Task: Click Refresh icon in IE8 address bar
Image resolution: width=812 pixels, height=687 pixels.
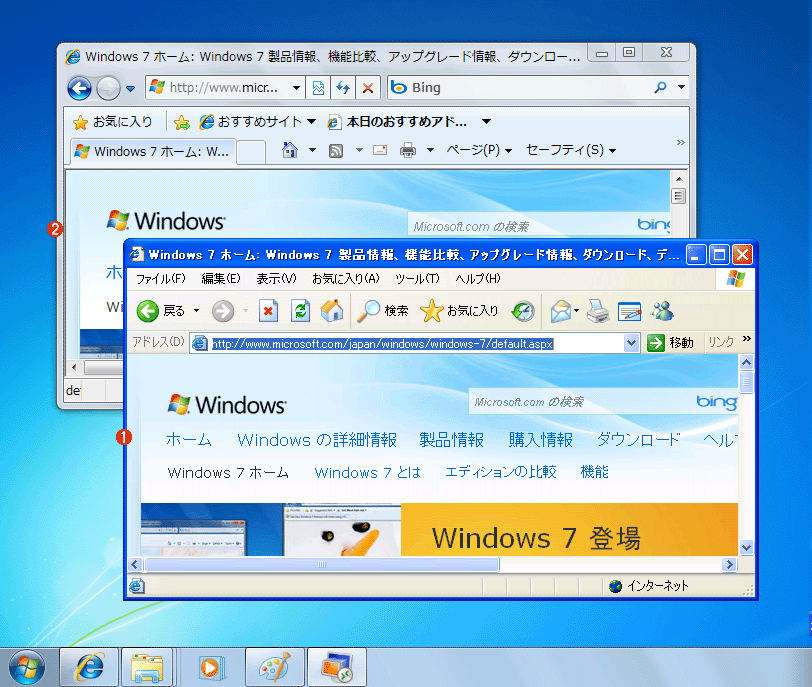Action: 343,88
